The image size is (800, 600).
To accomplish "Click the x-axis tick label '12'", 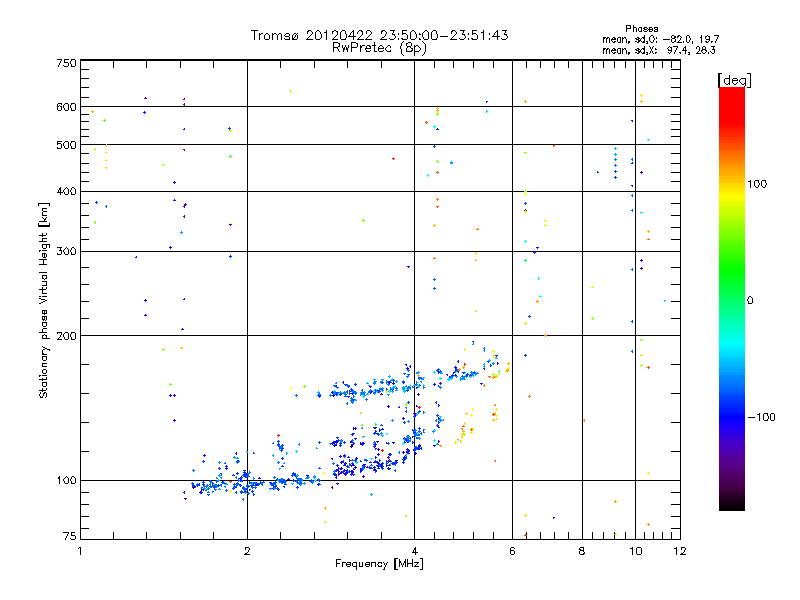I will point(680,551).
